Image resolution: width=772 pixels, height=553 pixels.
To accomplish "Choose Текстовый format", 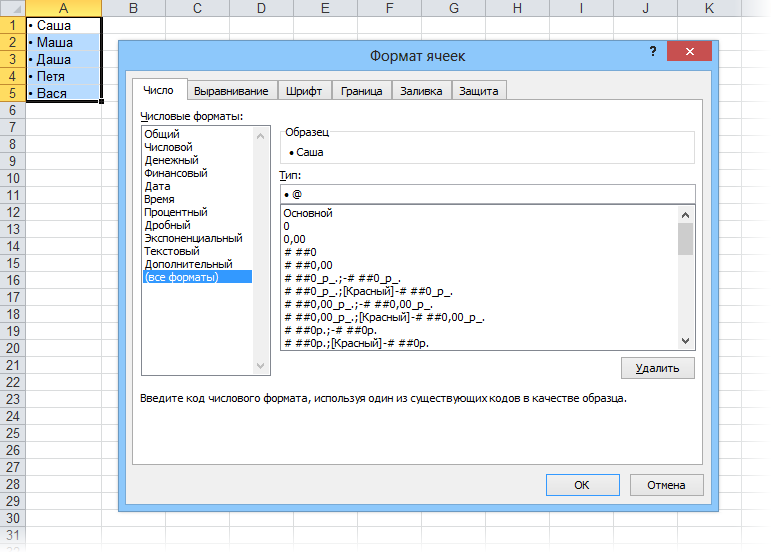I will pyautogui.click(x=197, y=251).
